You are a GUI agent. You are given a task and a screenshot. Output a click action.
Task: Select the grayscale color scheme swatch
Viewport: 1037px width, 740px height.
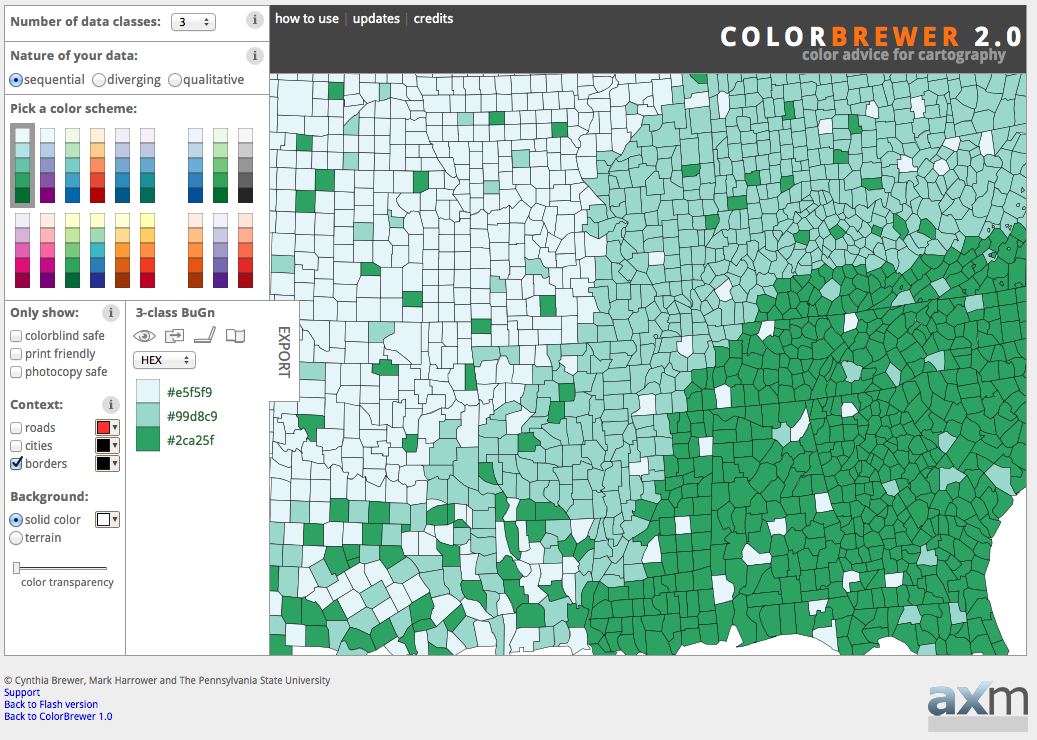point(245,166)
